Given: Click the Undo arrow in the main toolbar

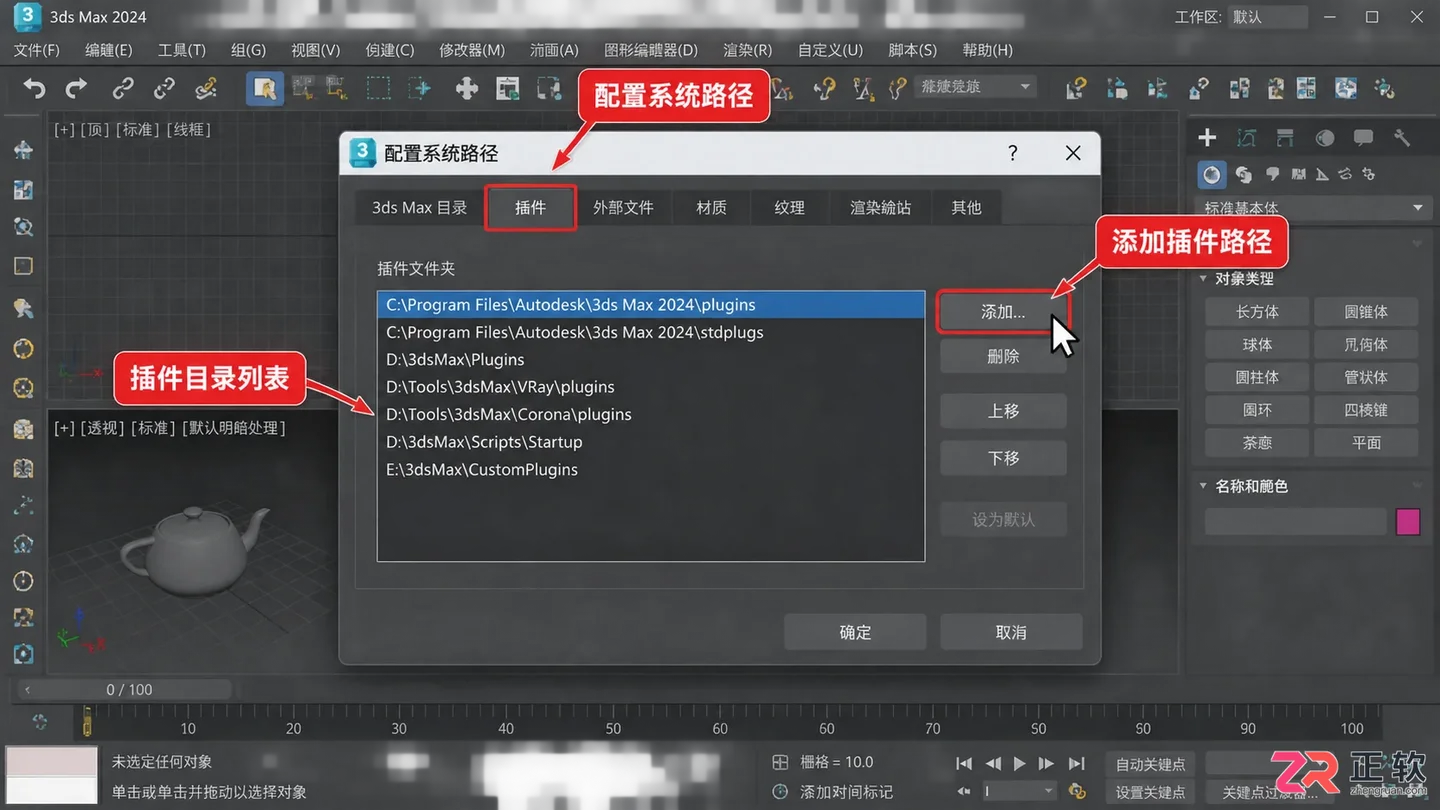Looking at the screenshot, I should [x=35, y=89].
